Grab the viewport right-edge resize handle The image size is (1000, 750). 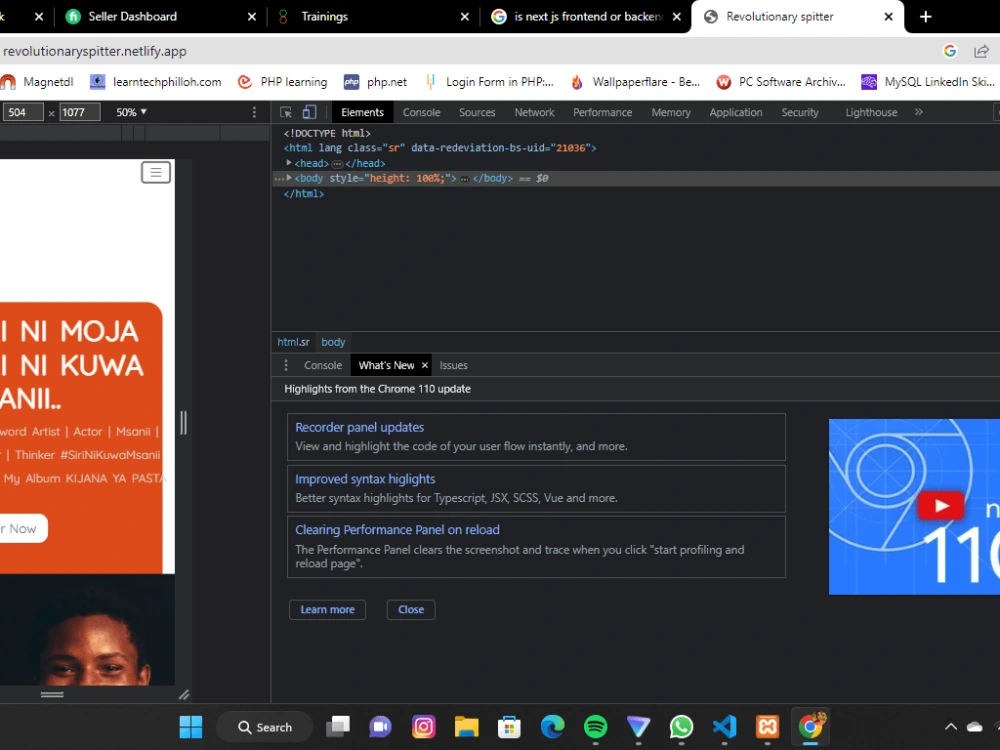(184, 422)
